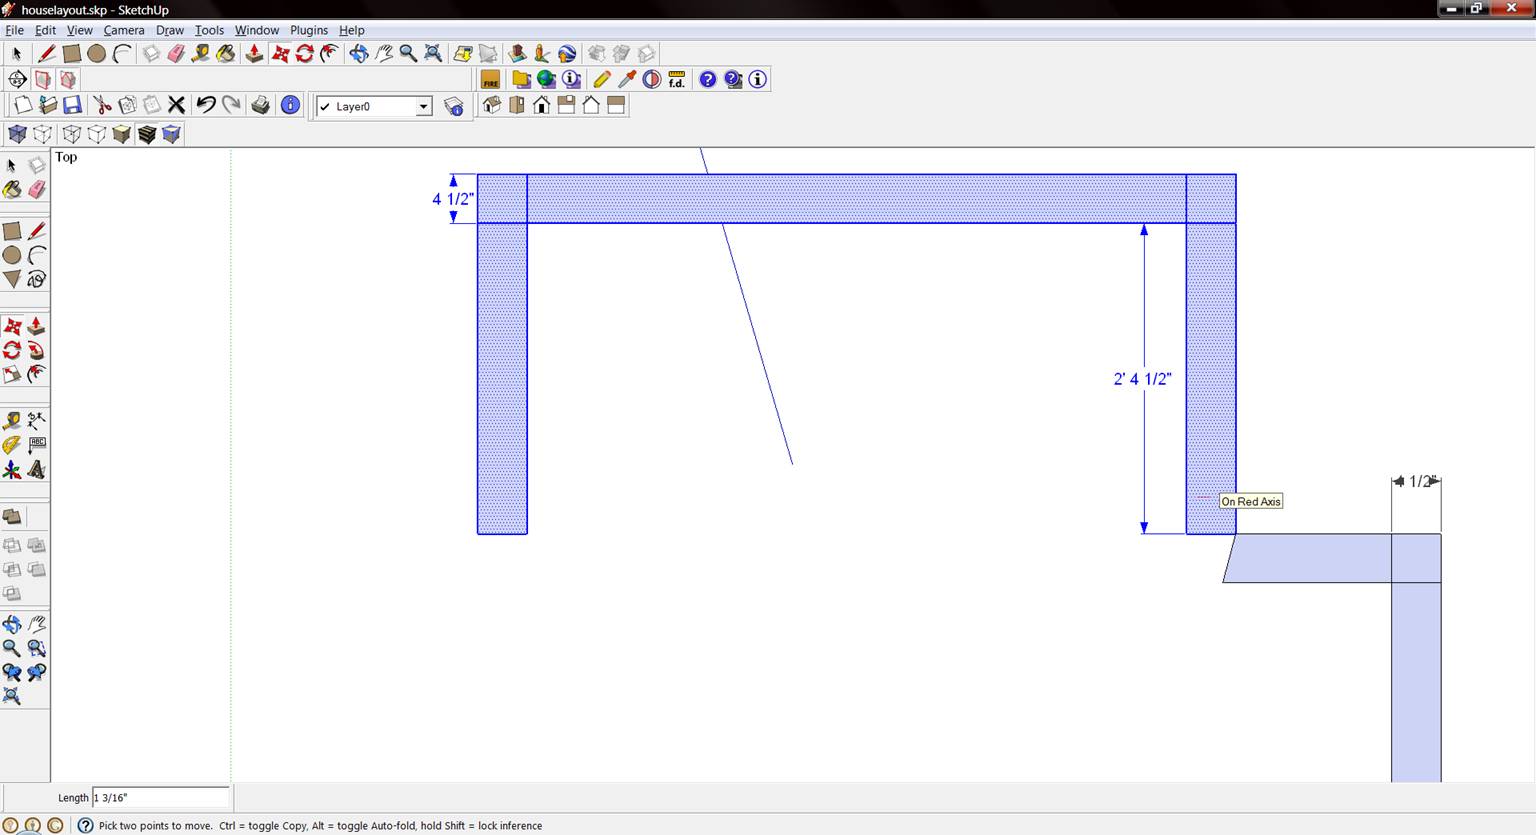Click the help question mark in status bar

(85, 825)
